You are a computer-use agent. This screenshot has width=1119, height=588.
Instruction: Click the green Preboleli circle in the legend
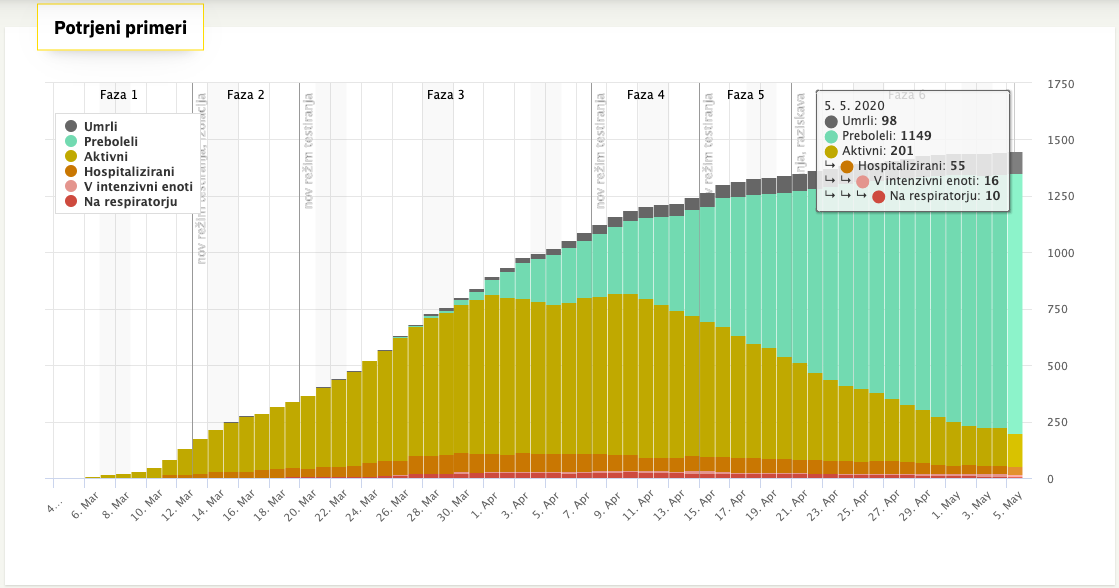[71, 142]
